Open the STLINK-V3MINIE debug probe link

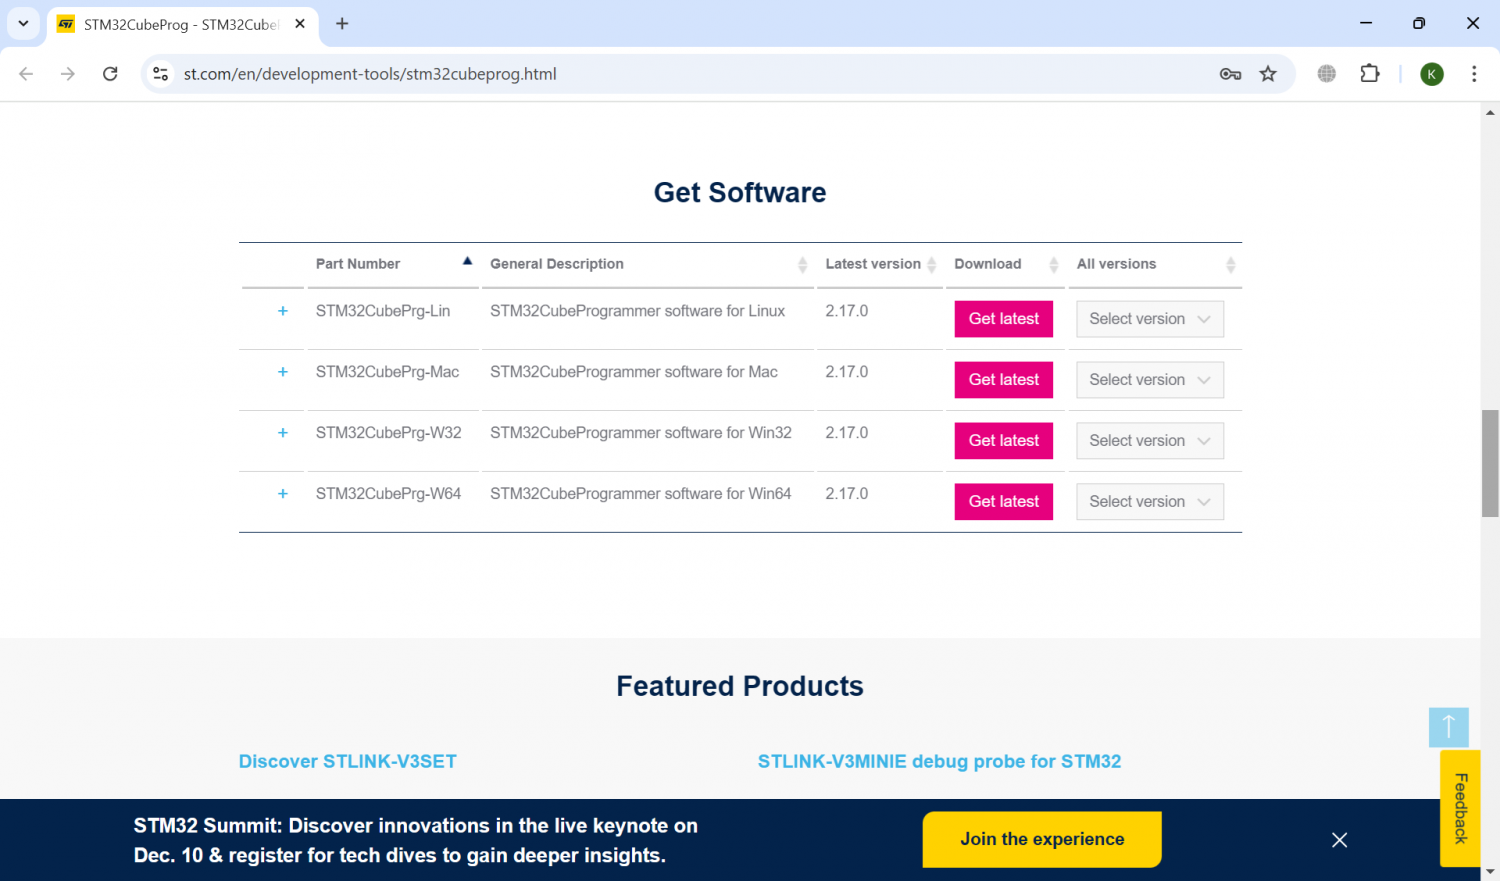pos(940,761)
